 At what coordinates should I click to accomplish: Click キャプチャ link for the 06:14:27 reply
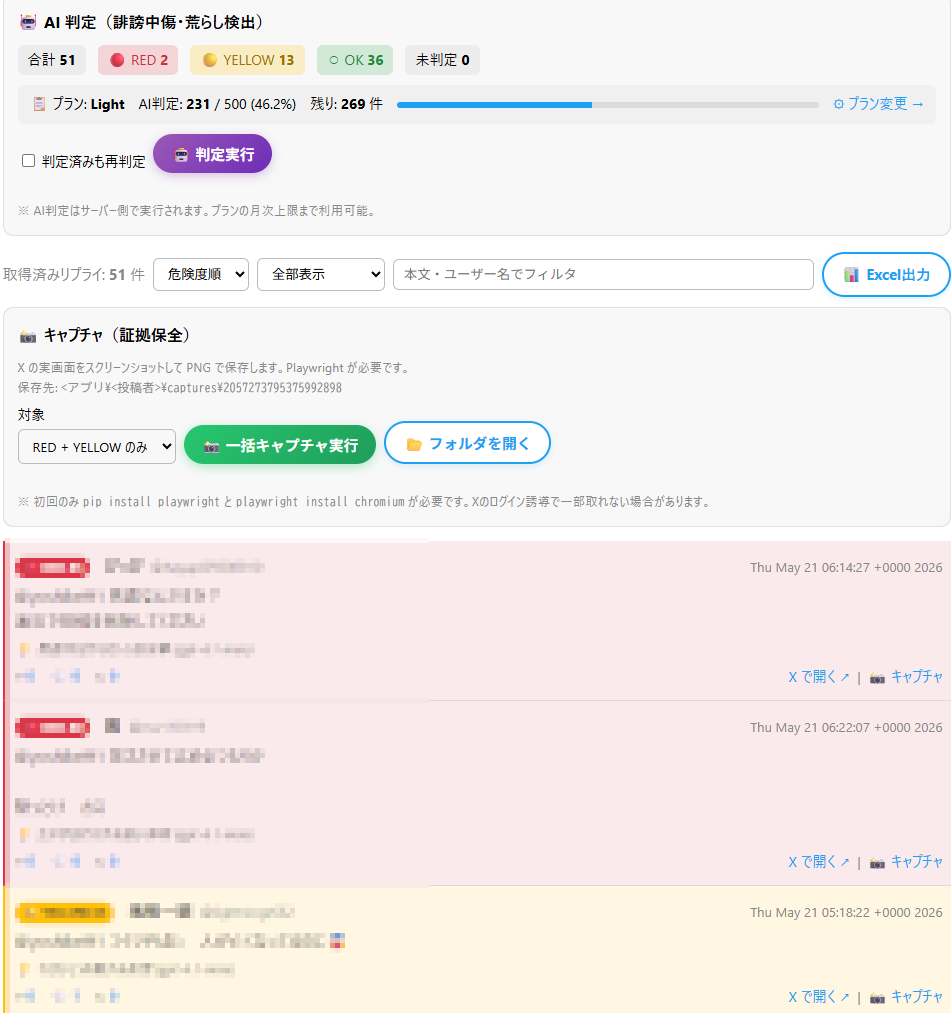tap(917, 677)
